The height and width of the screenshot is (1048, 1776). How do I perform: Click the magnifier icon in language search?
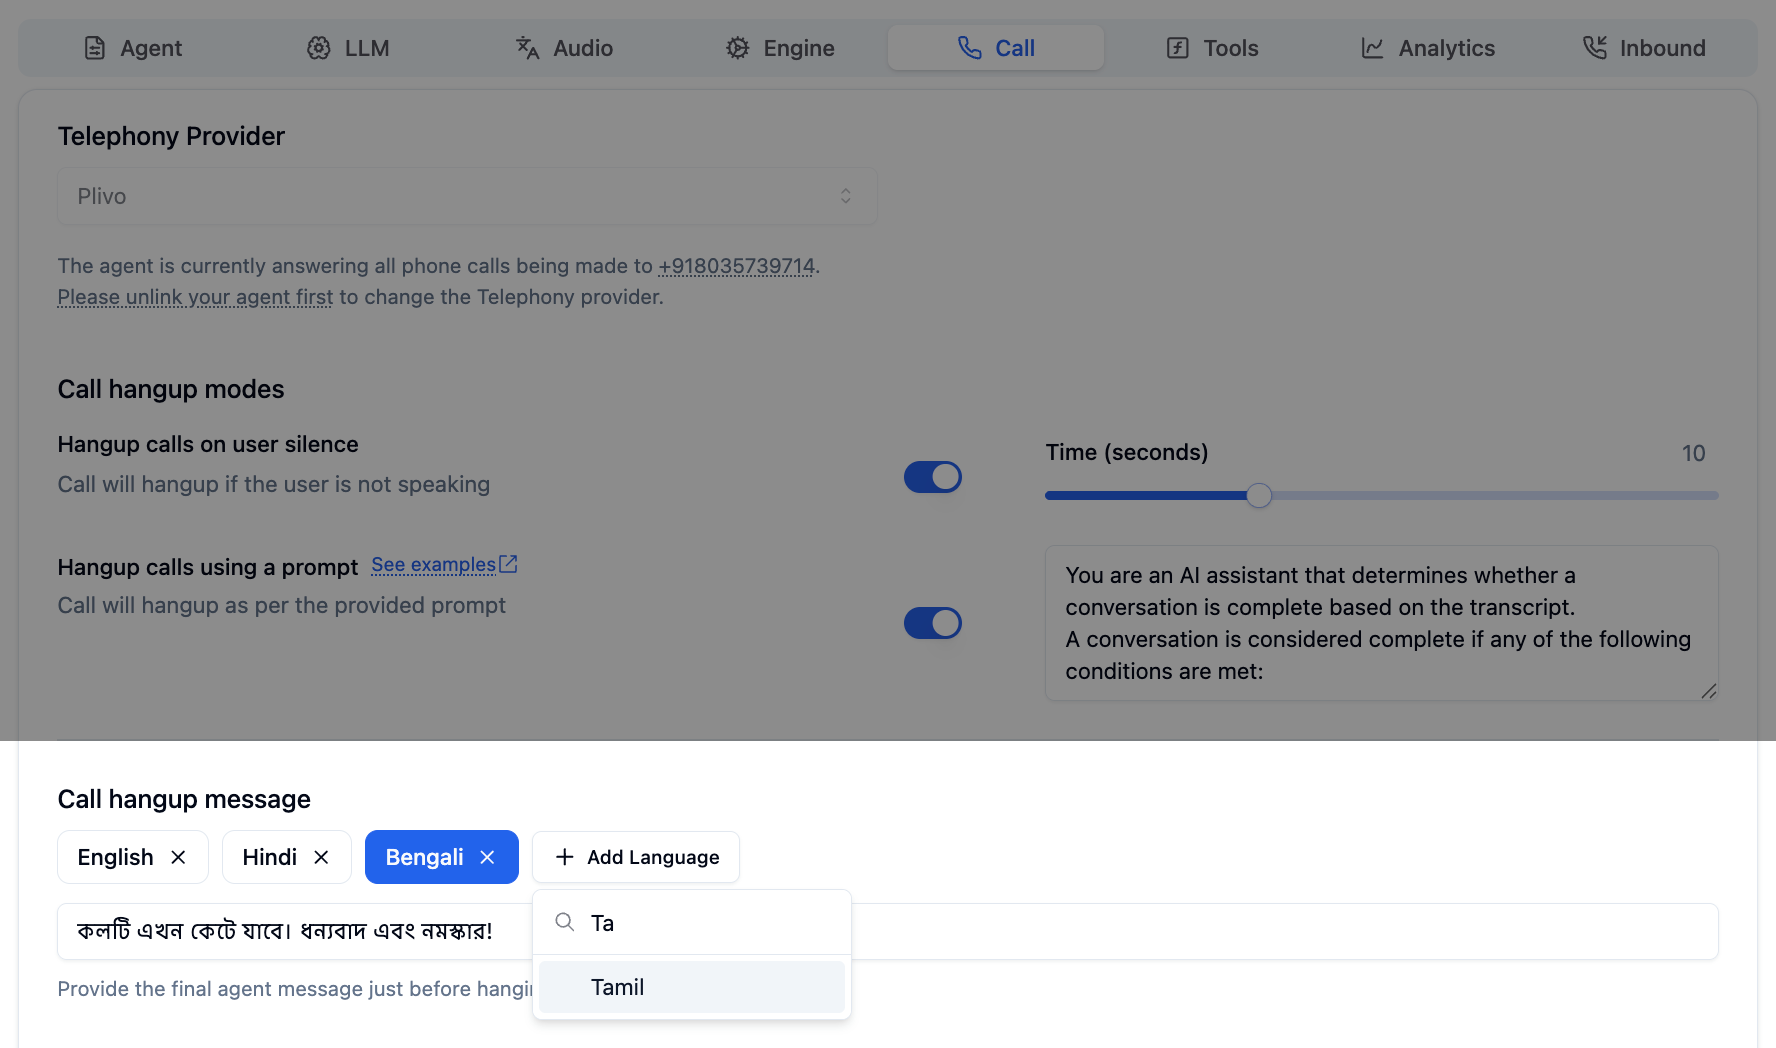coord(564,922)
